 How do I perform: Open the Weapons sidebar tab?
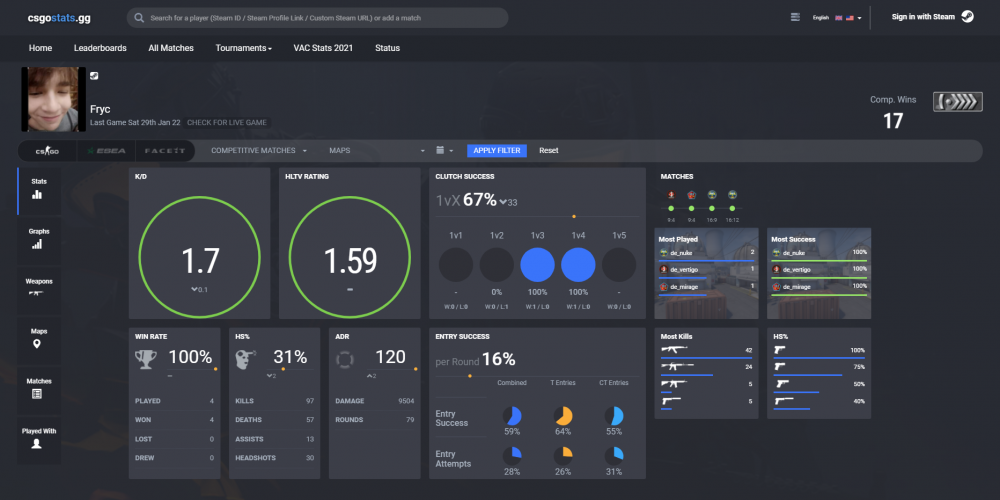40,289
